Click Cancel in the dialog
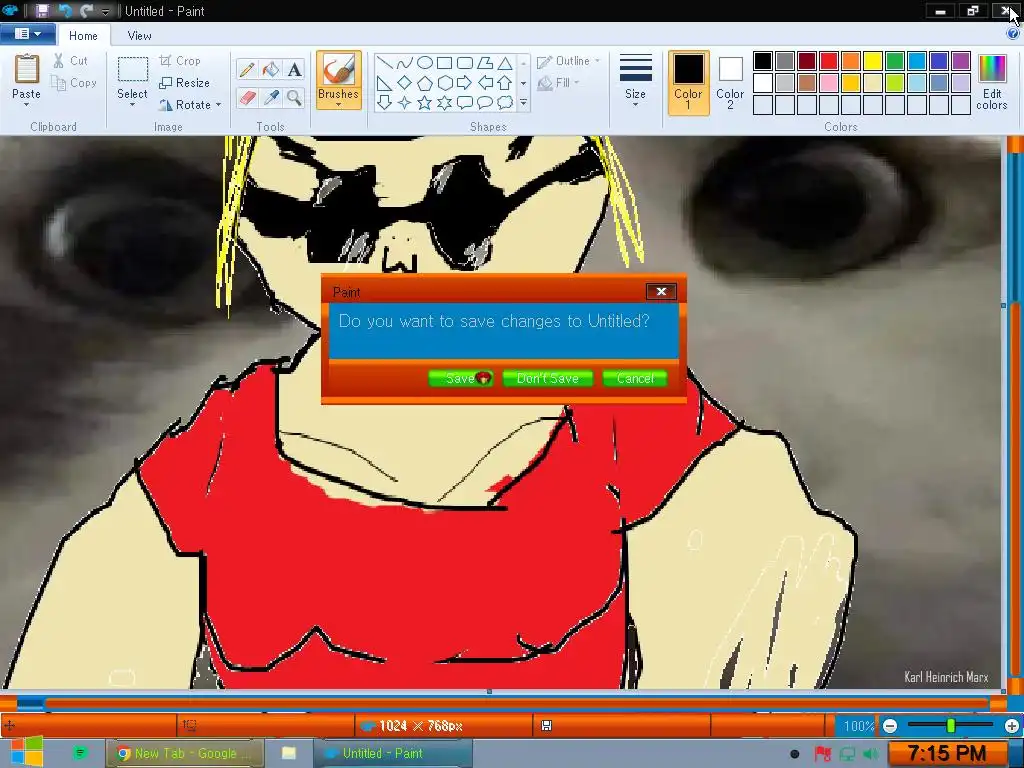1024x768 pixels. pyautogui.click(x=635, y=378)
